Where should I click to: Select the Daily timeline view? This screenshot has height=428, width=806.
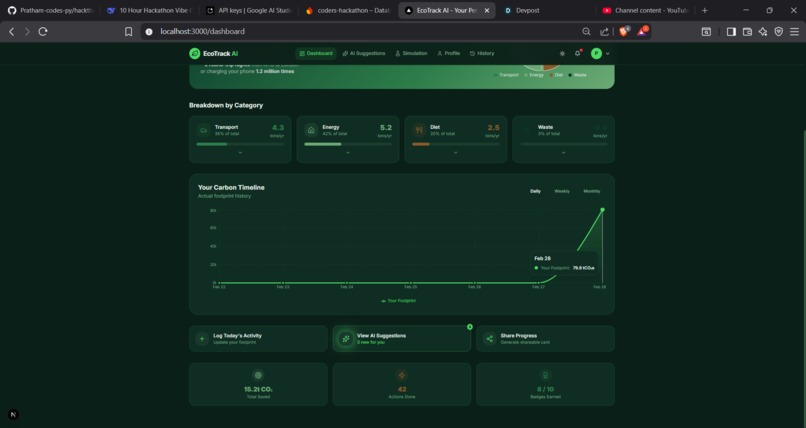click(x=535, y=191)
